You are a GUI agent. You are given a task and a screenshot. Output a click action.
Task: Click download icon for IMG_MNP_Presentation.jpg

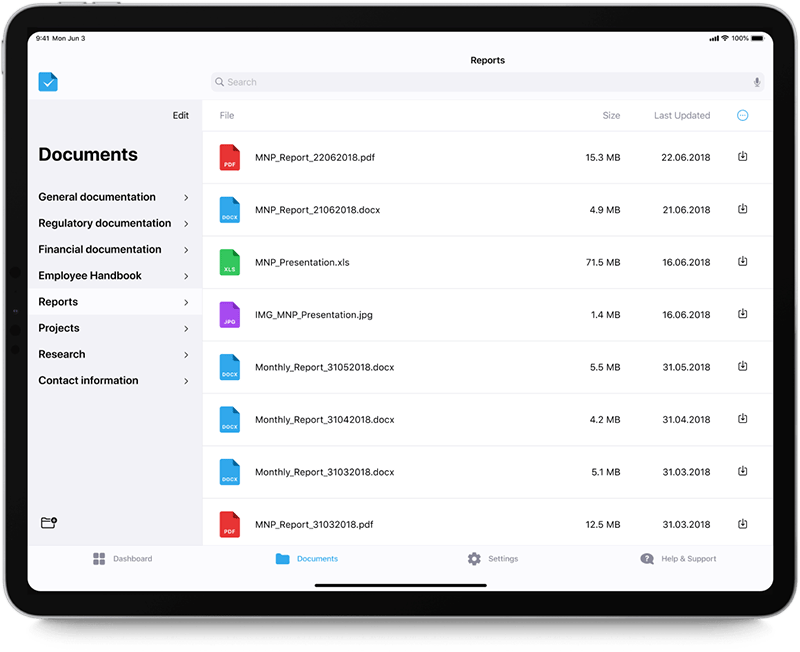click(x=742, y=313)
